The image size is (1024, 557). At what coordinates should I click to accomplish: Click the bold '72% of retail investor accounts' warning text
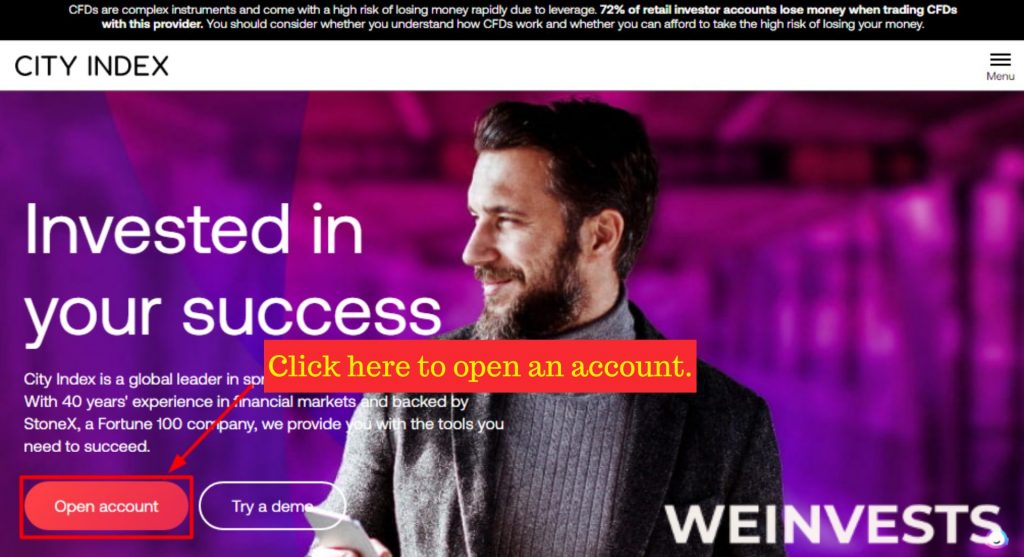689,10
